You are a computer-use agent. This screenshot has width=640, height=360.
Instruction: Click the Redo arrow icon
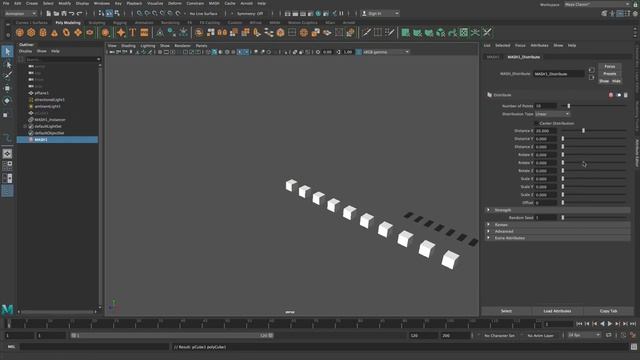point(79,13)
